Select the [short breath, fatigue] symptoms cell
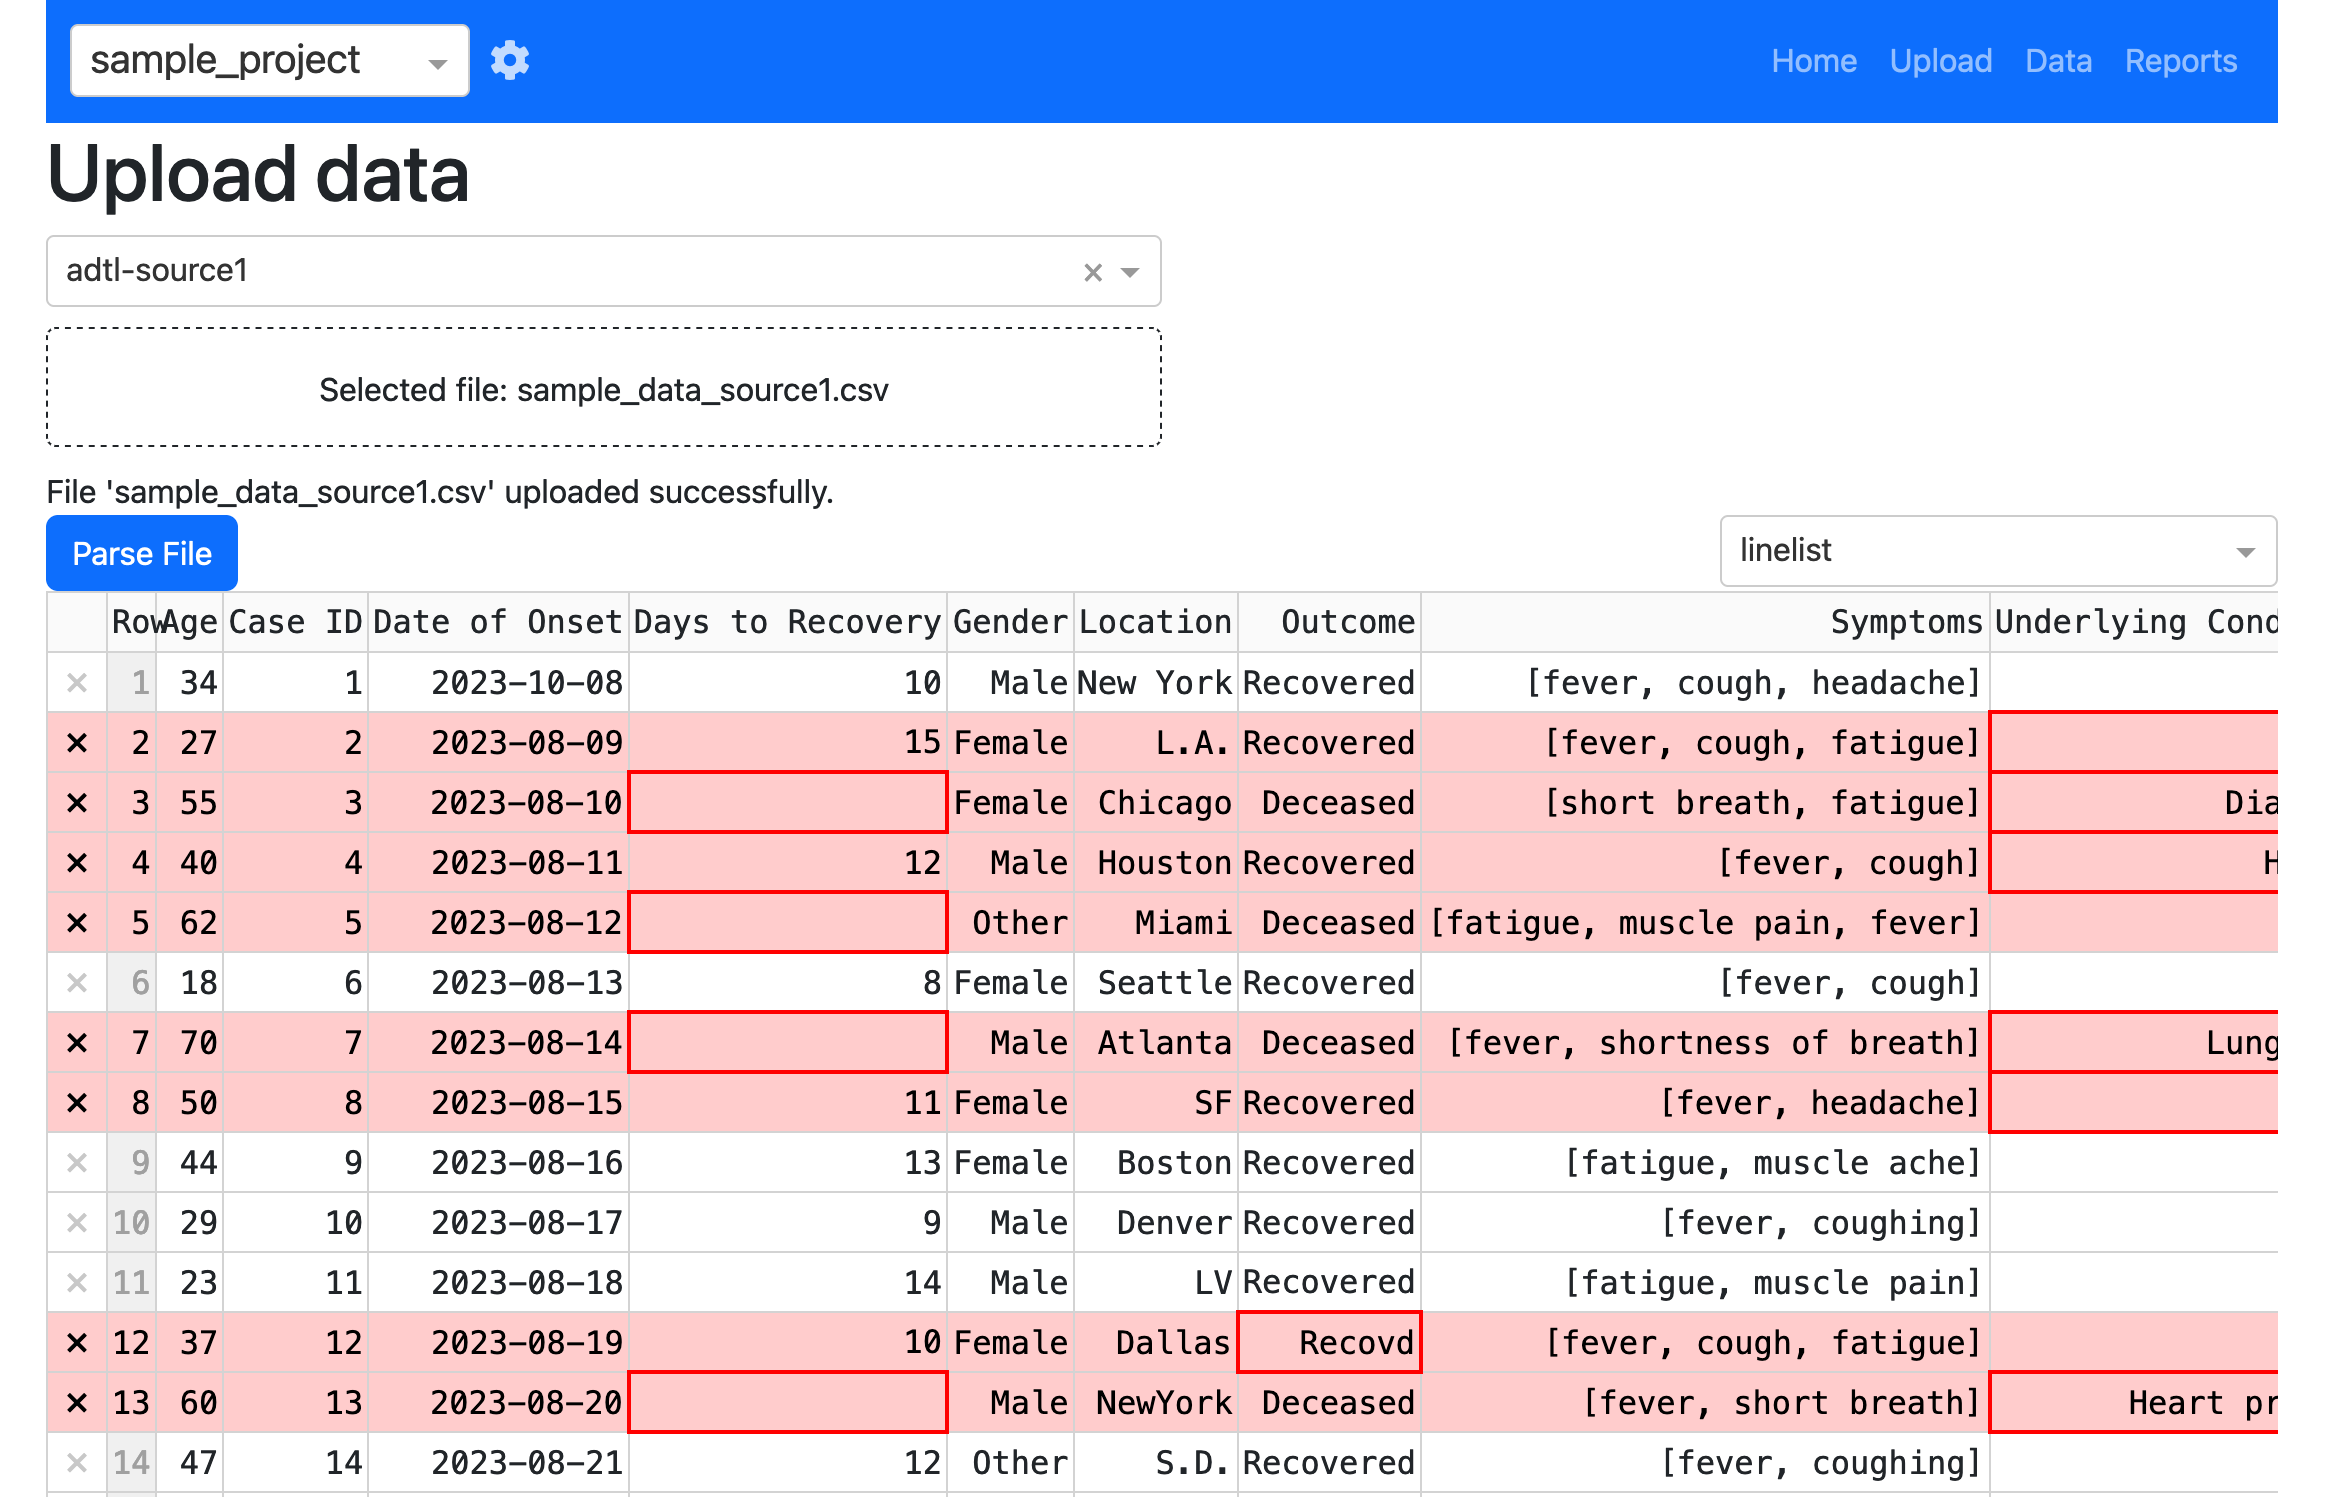The width and height of the screenshot is (2332, 1497). [x=1705, y=803]
